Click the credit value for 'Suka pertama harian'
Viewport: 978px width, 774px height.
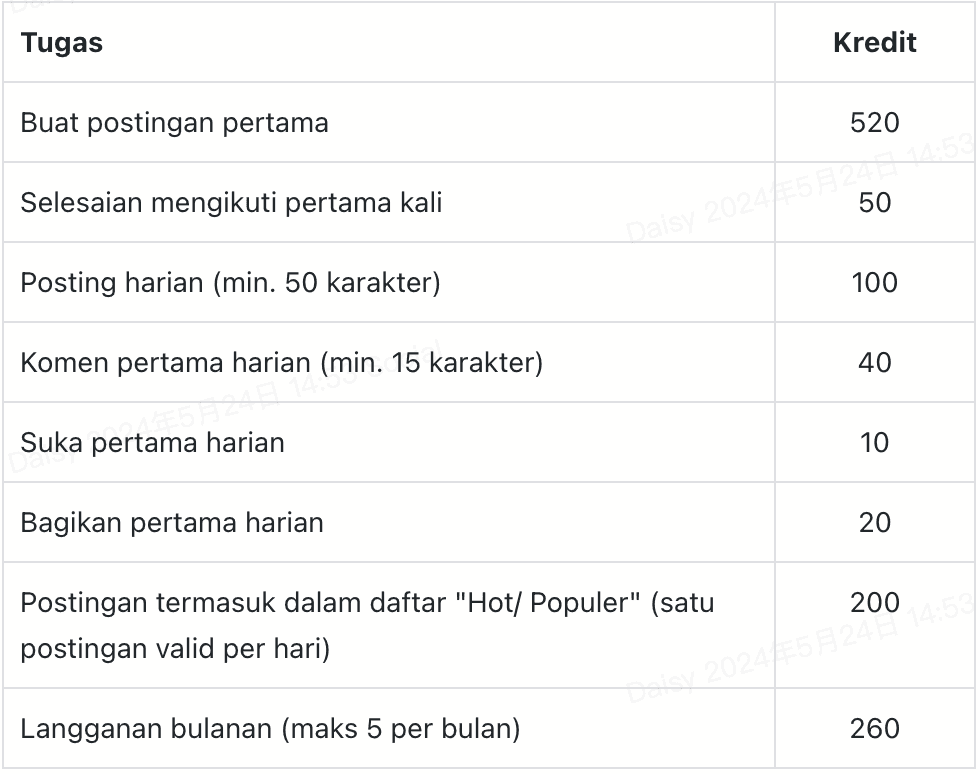[x=874, y=443]
